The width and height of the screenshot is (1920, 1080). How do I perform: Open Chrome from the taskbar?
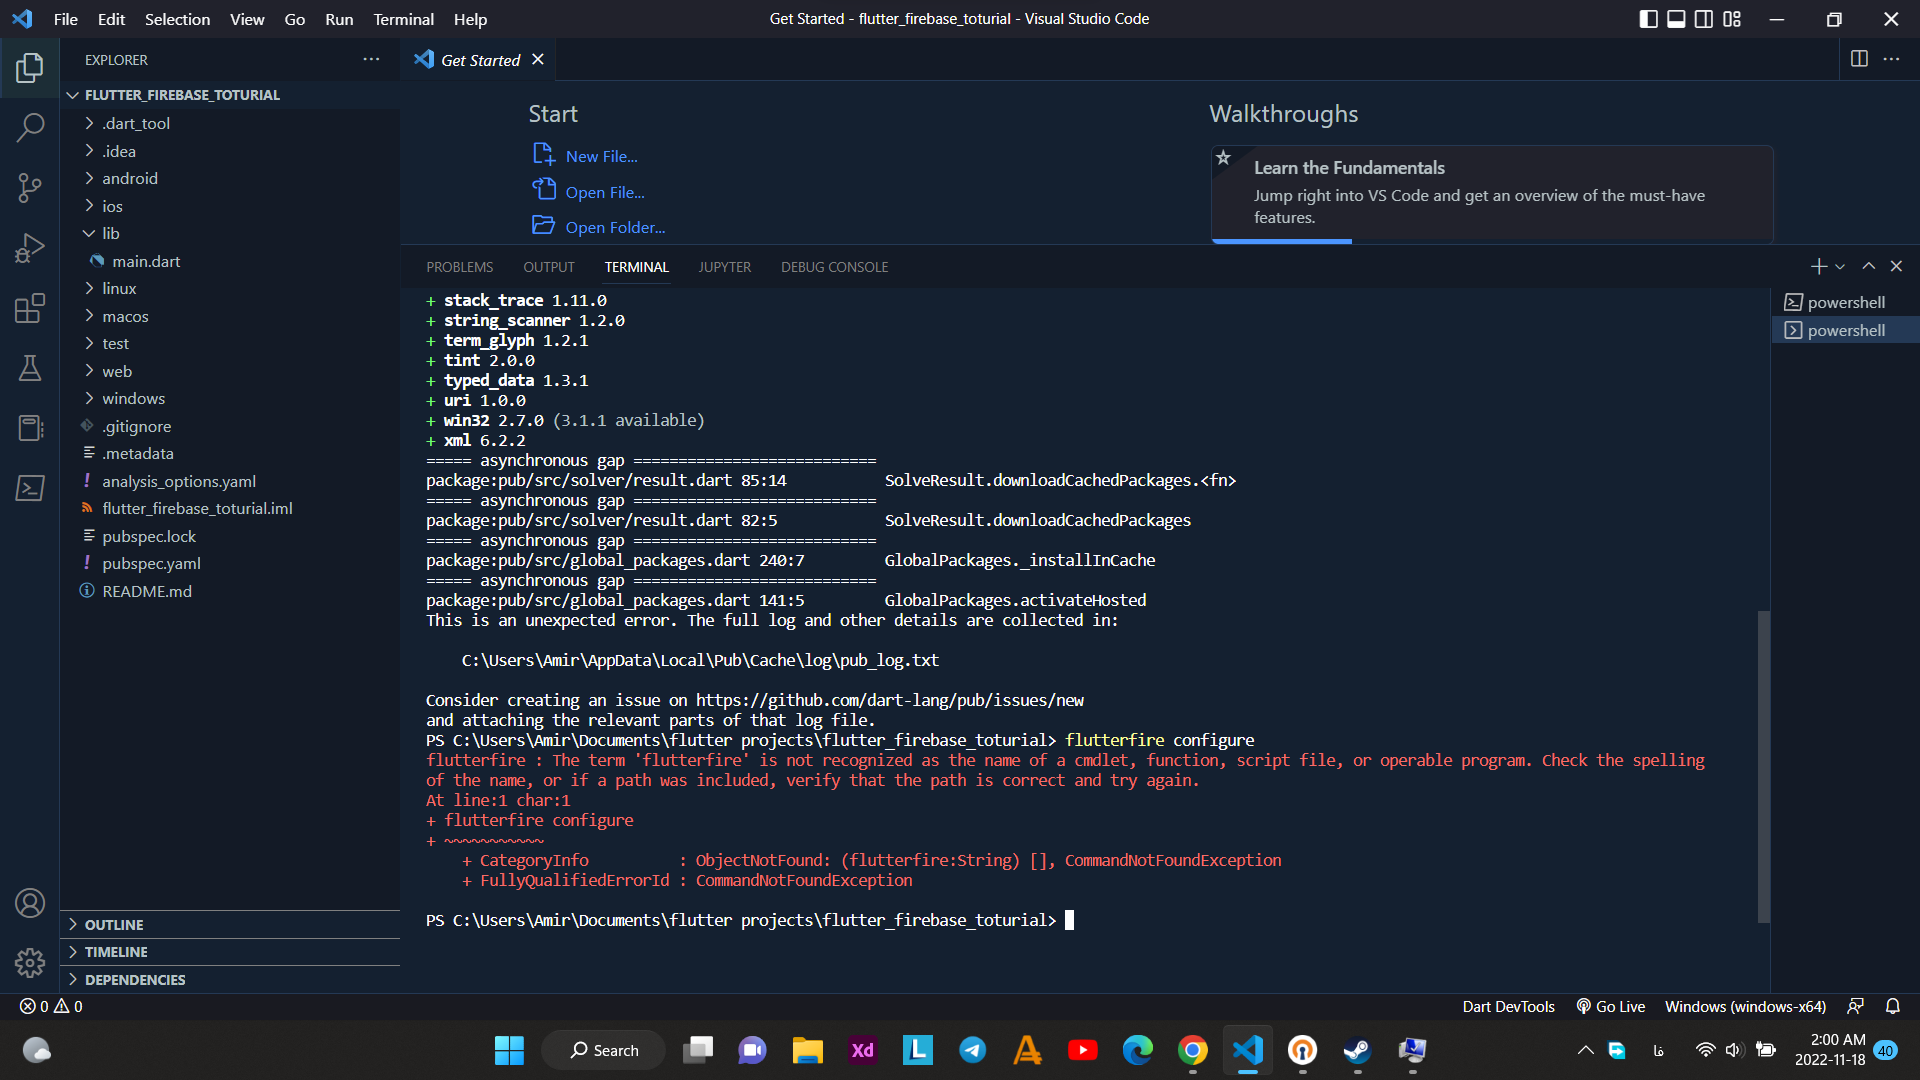1192,1050
